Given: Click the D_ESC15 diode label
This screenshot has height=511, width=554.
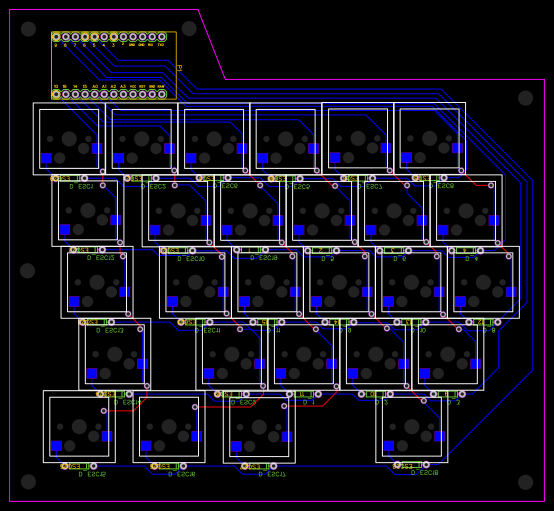Looking at the screenshot, I should [92, 475].
